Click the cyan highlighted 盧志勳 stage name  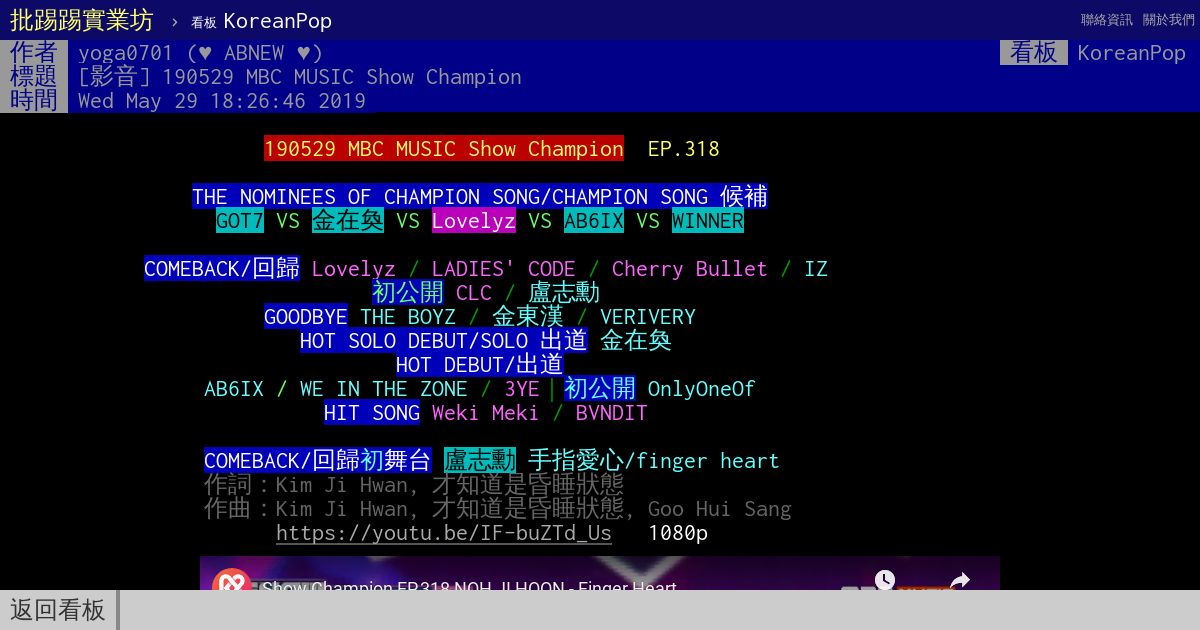480,461
